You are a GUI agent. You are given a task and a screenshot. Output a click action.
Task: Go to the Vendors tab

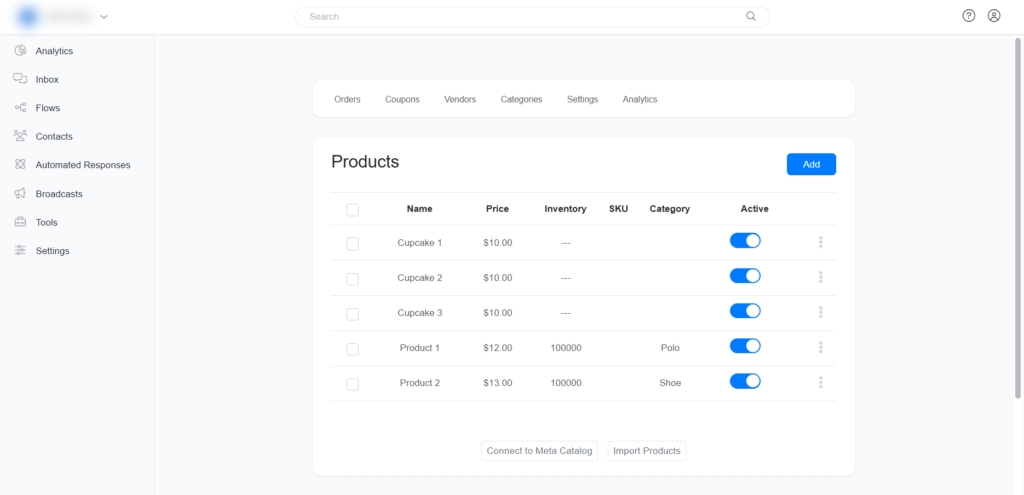click(460, 99)
